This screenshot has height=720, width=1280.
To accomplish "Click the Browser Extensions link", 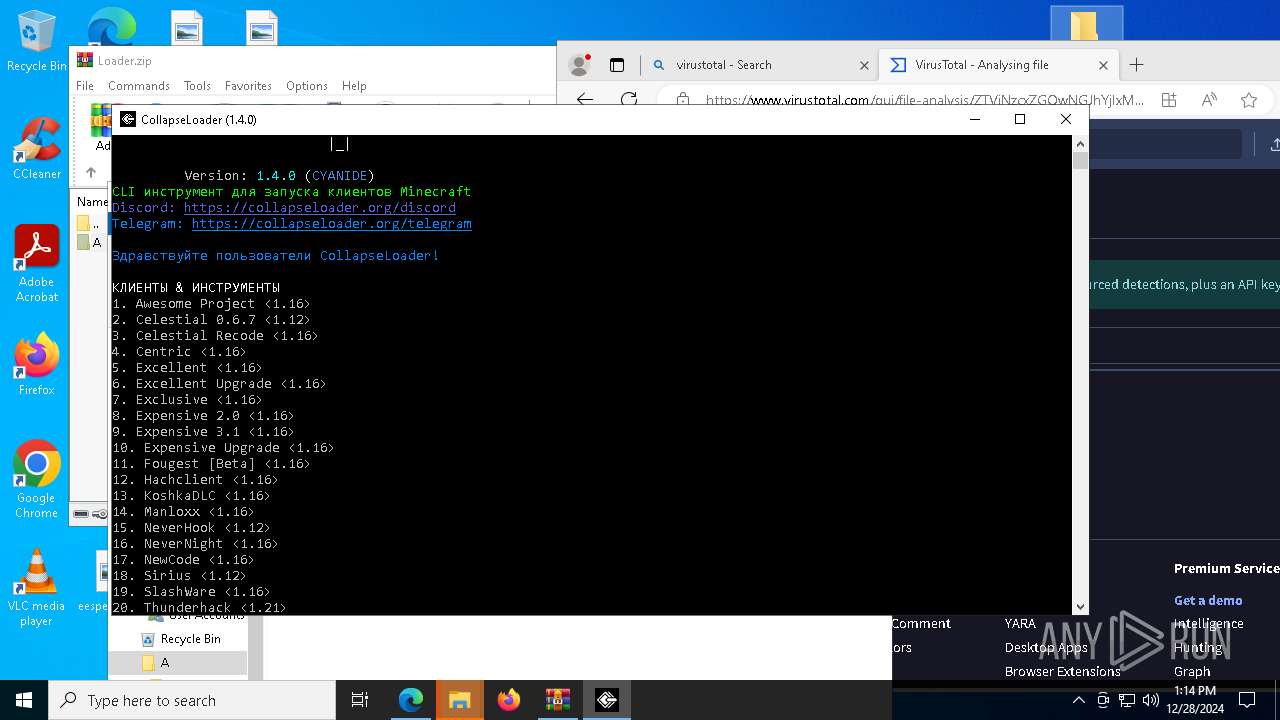I will [1062, 671].
